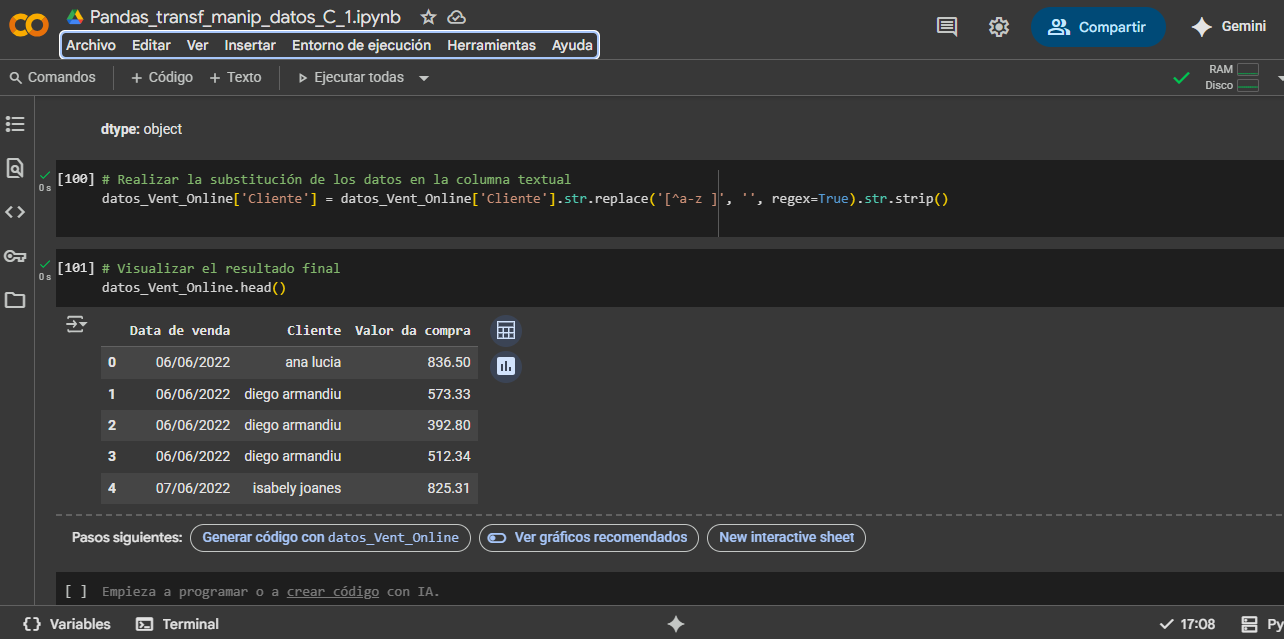Open the Archivo menu
The height and width of the screenshot is (639, 1284).
pyautogui.click(x=91, y=45)
